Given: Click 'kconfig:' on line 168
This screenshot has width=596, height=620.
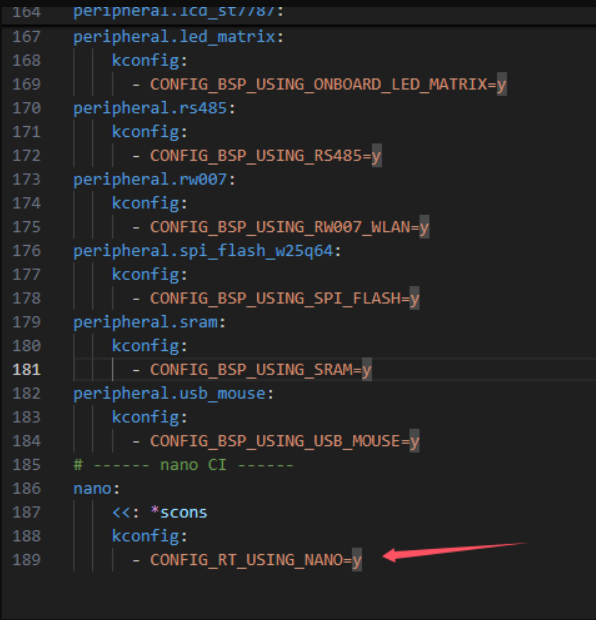Looking at the screenshot, I should click(149, 61).
